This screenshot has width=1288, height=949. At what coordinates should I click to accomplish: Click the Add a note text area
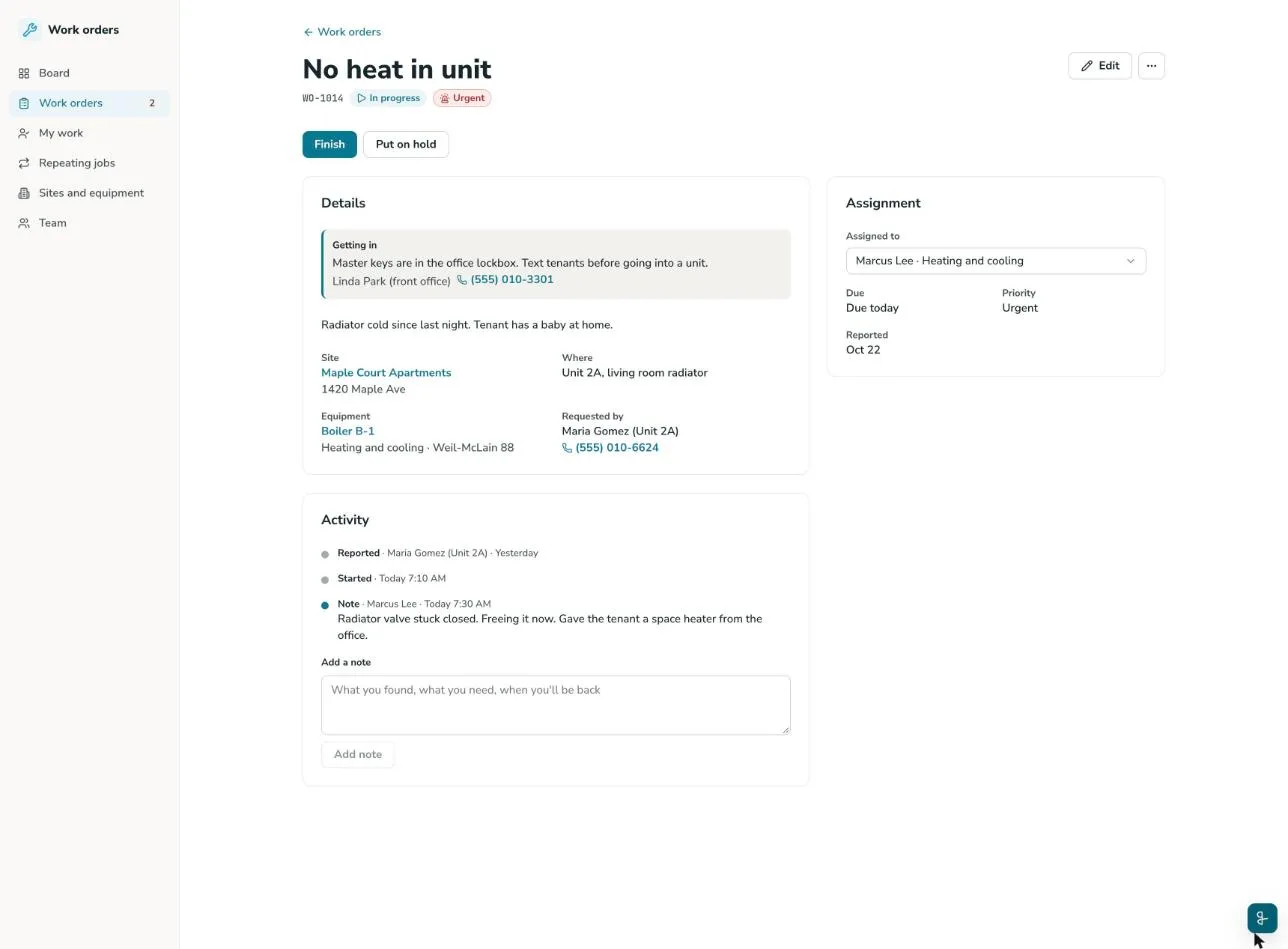(556, 705)
